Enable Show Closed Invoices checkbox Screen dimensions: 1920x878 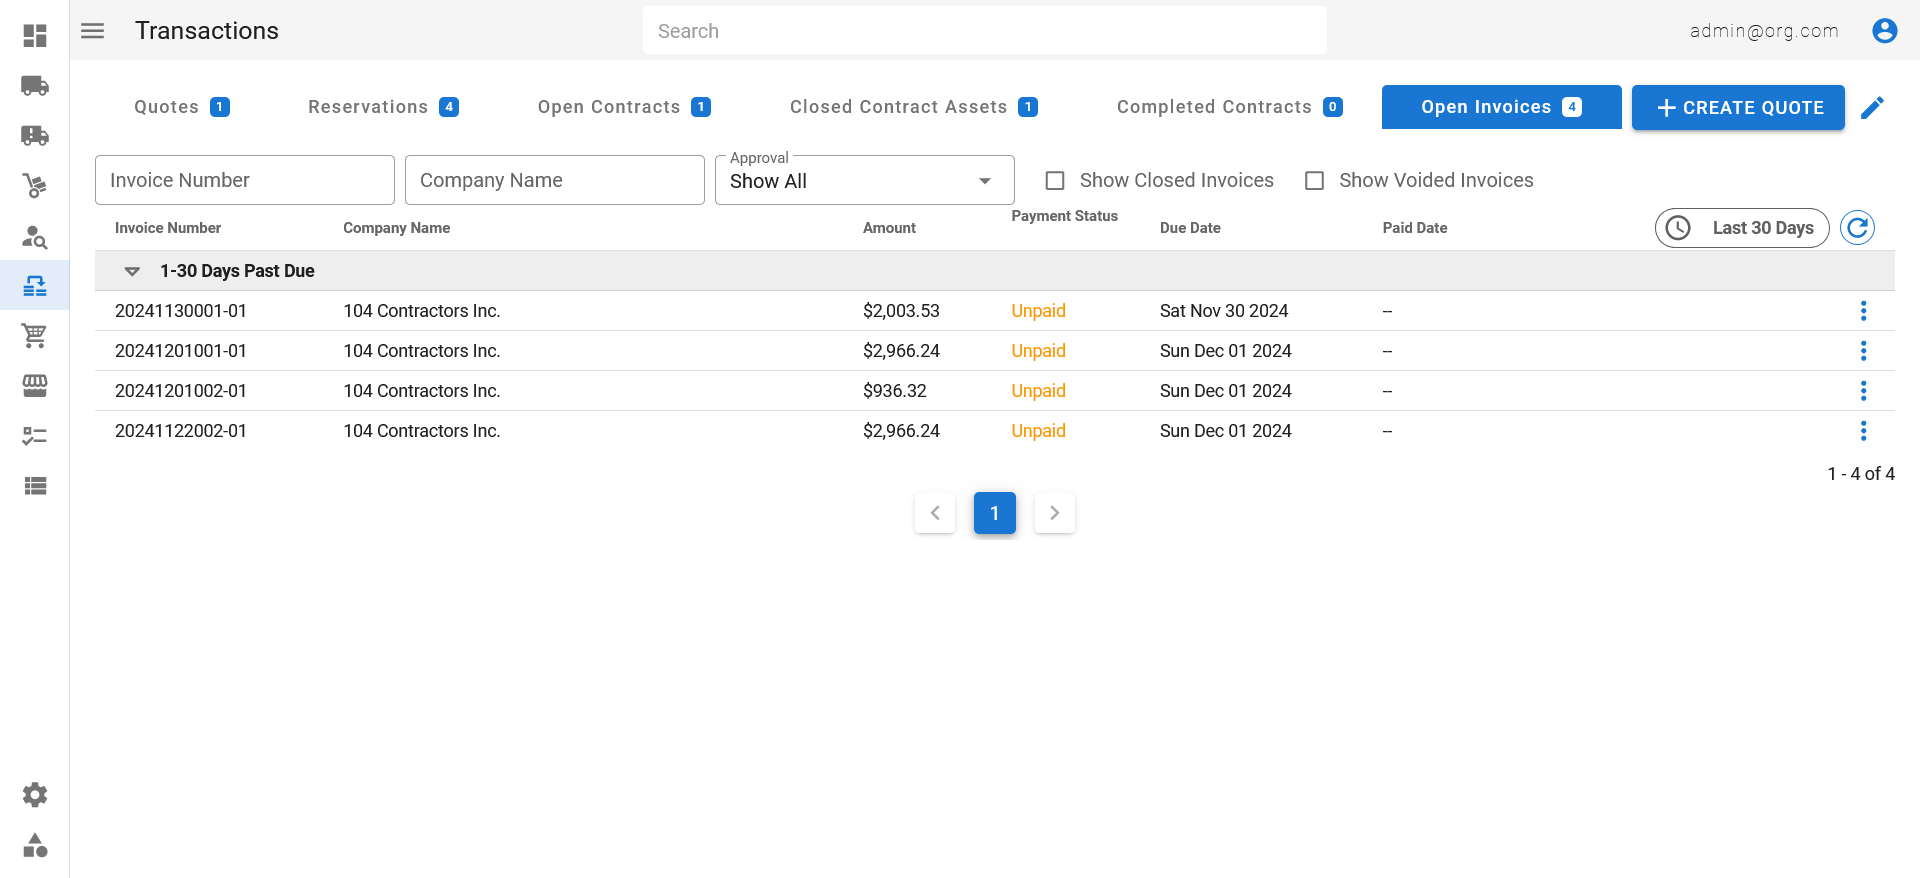(x=1055, y=181)
